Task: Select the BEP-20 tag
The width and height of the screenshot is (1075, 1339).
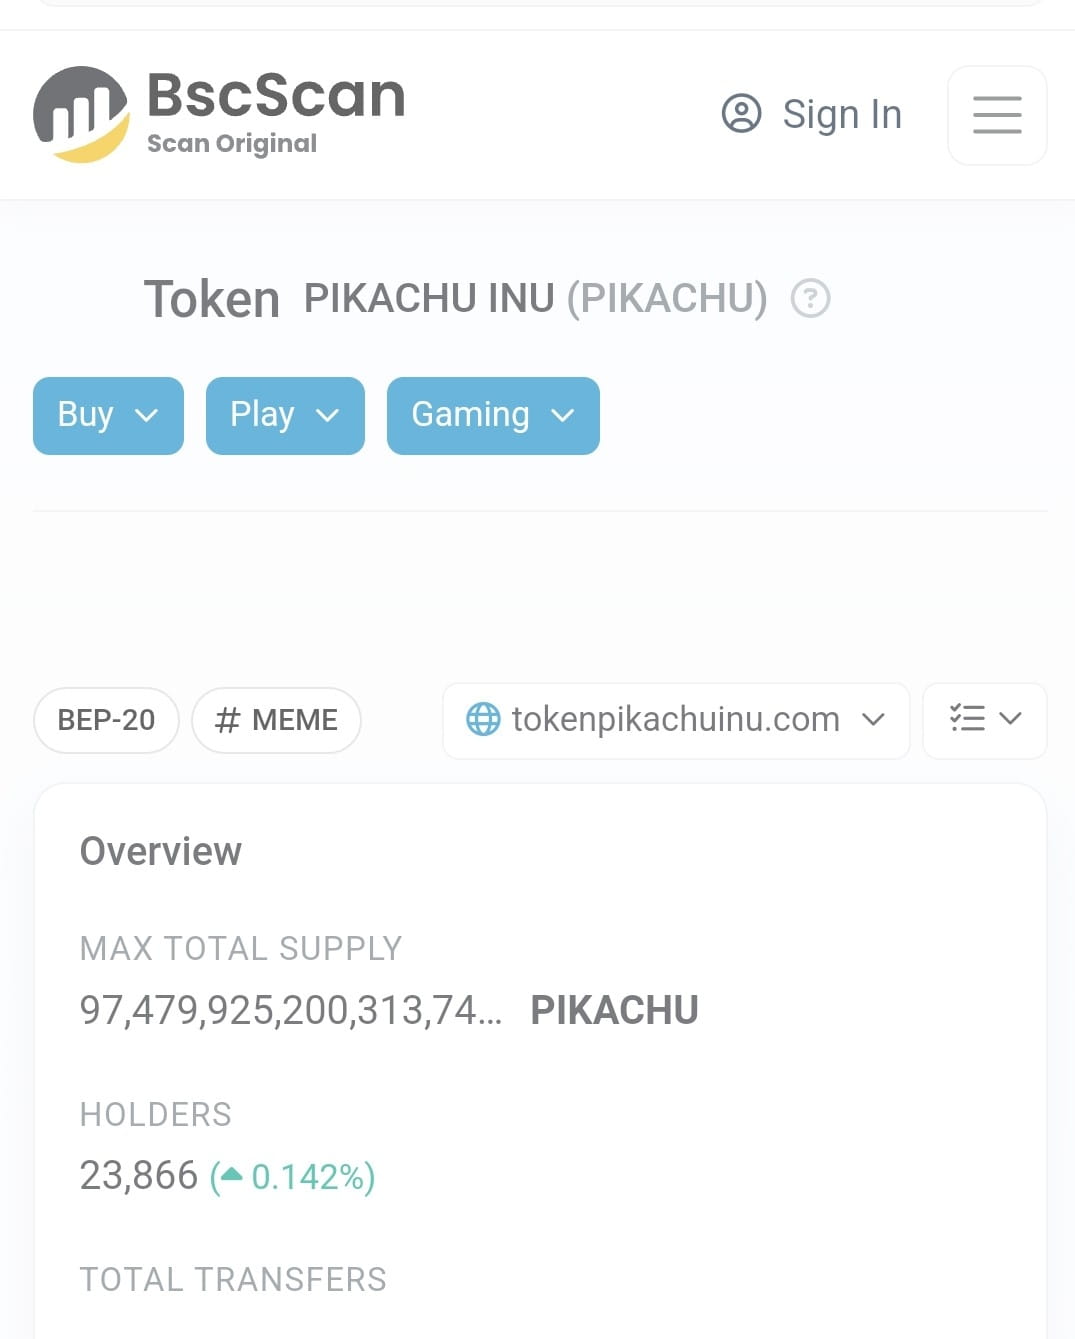Action: point(106,720)
